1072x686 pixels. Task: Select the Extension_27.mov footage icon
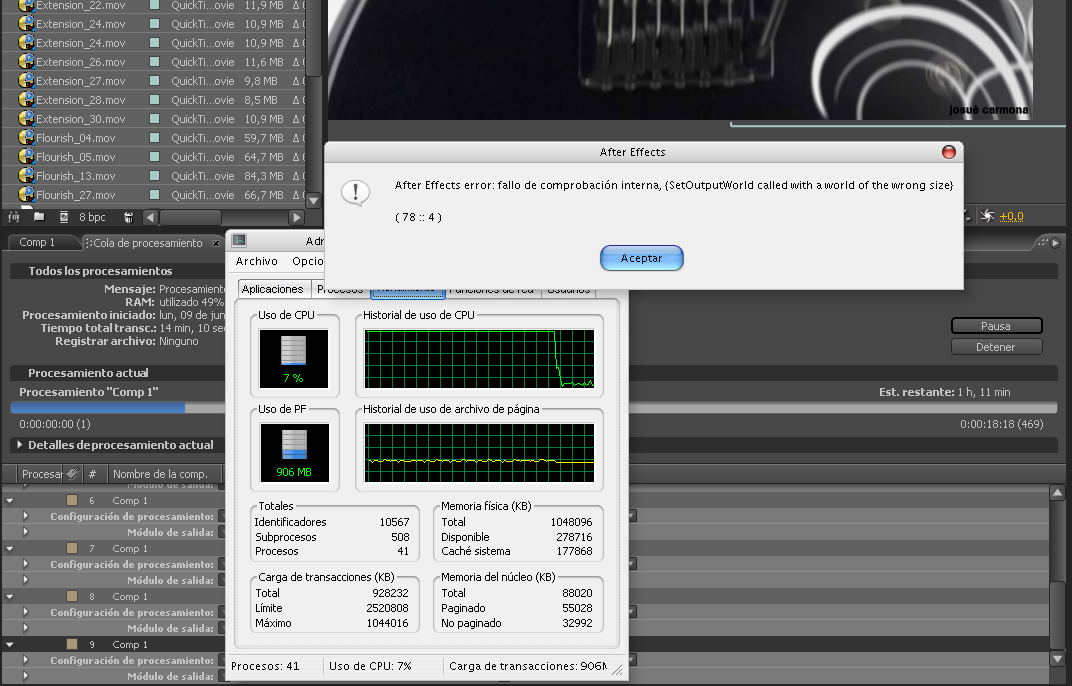tap(26, 81)
